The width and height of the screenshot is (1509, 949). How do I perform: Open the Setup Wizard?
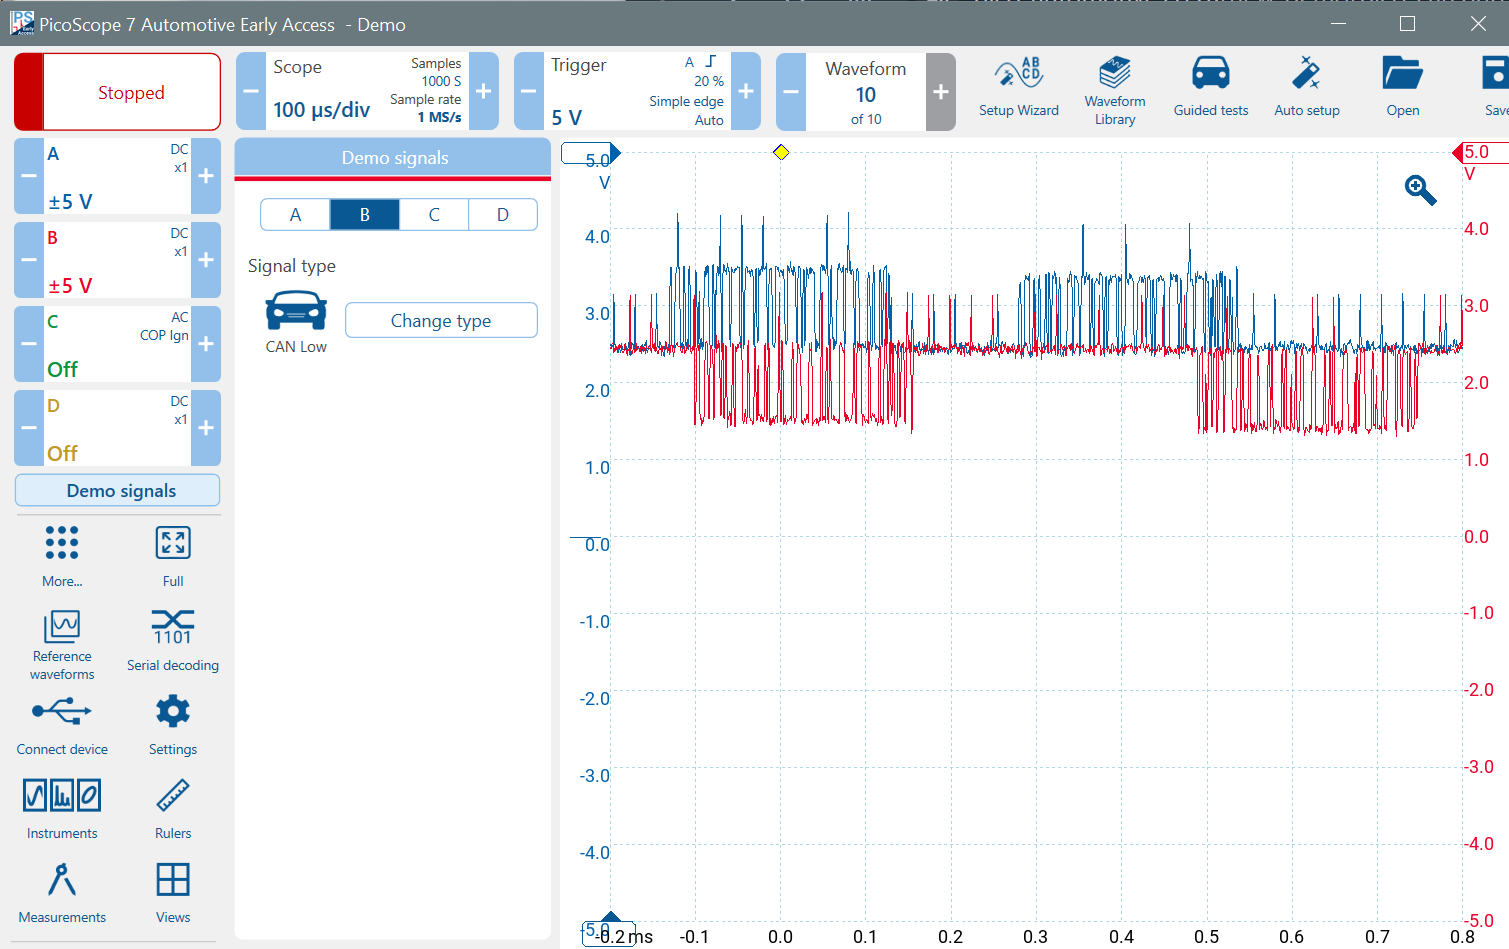(1018, 88)
